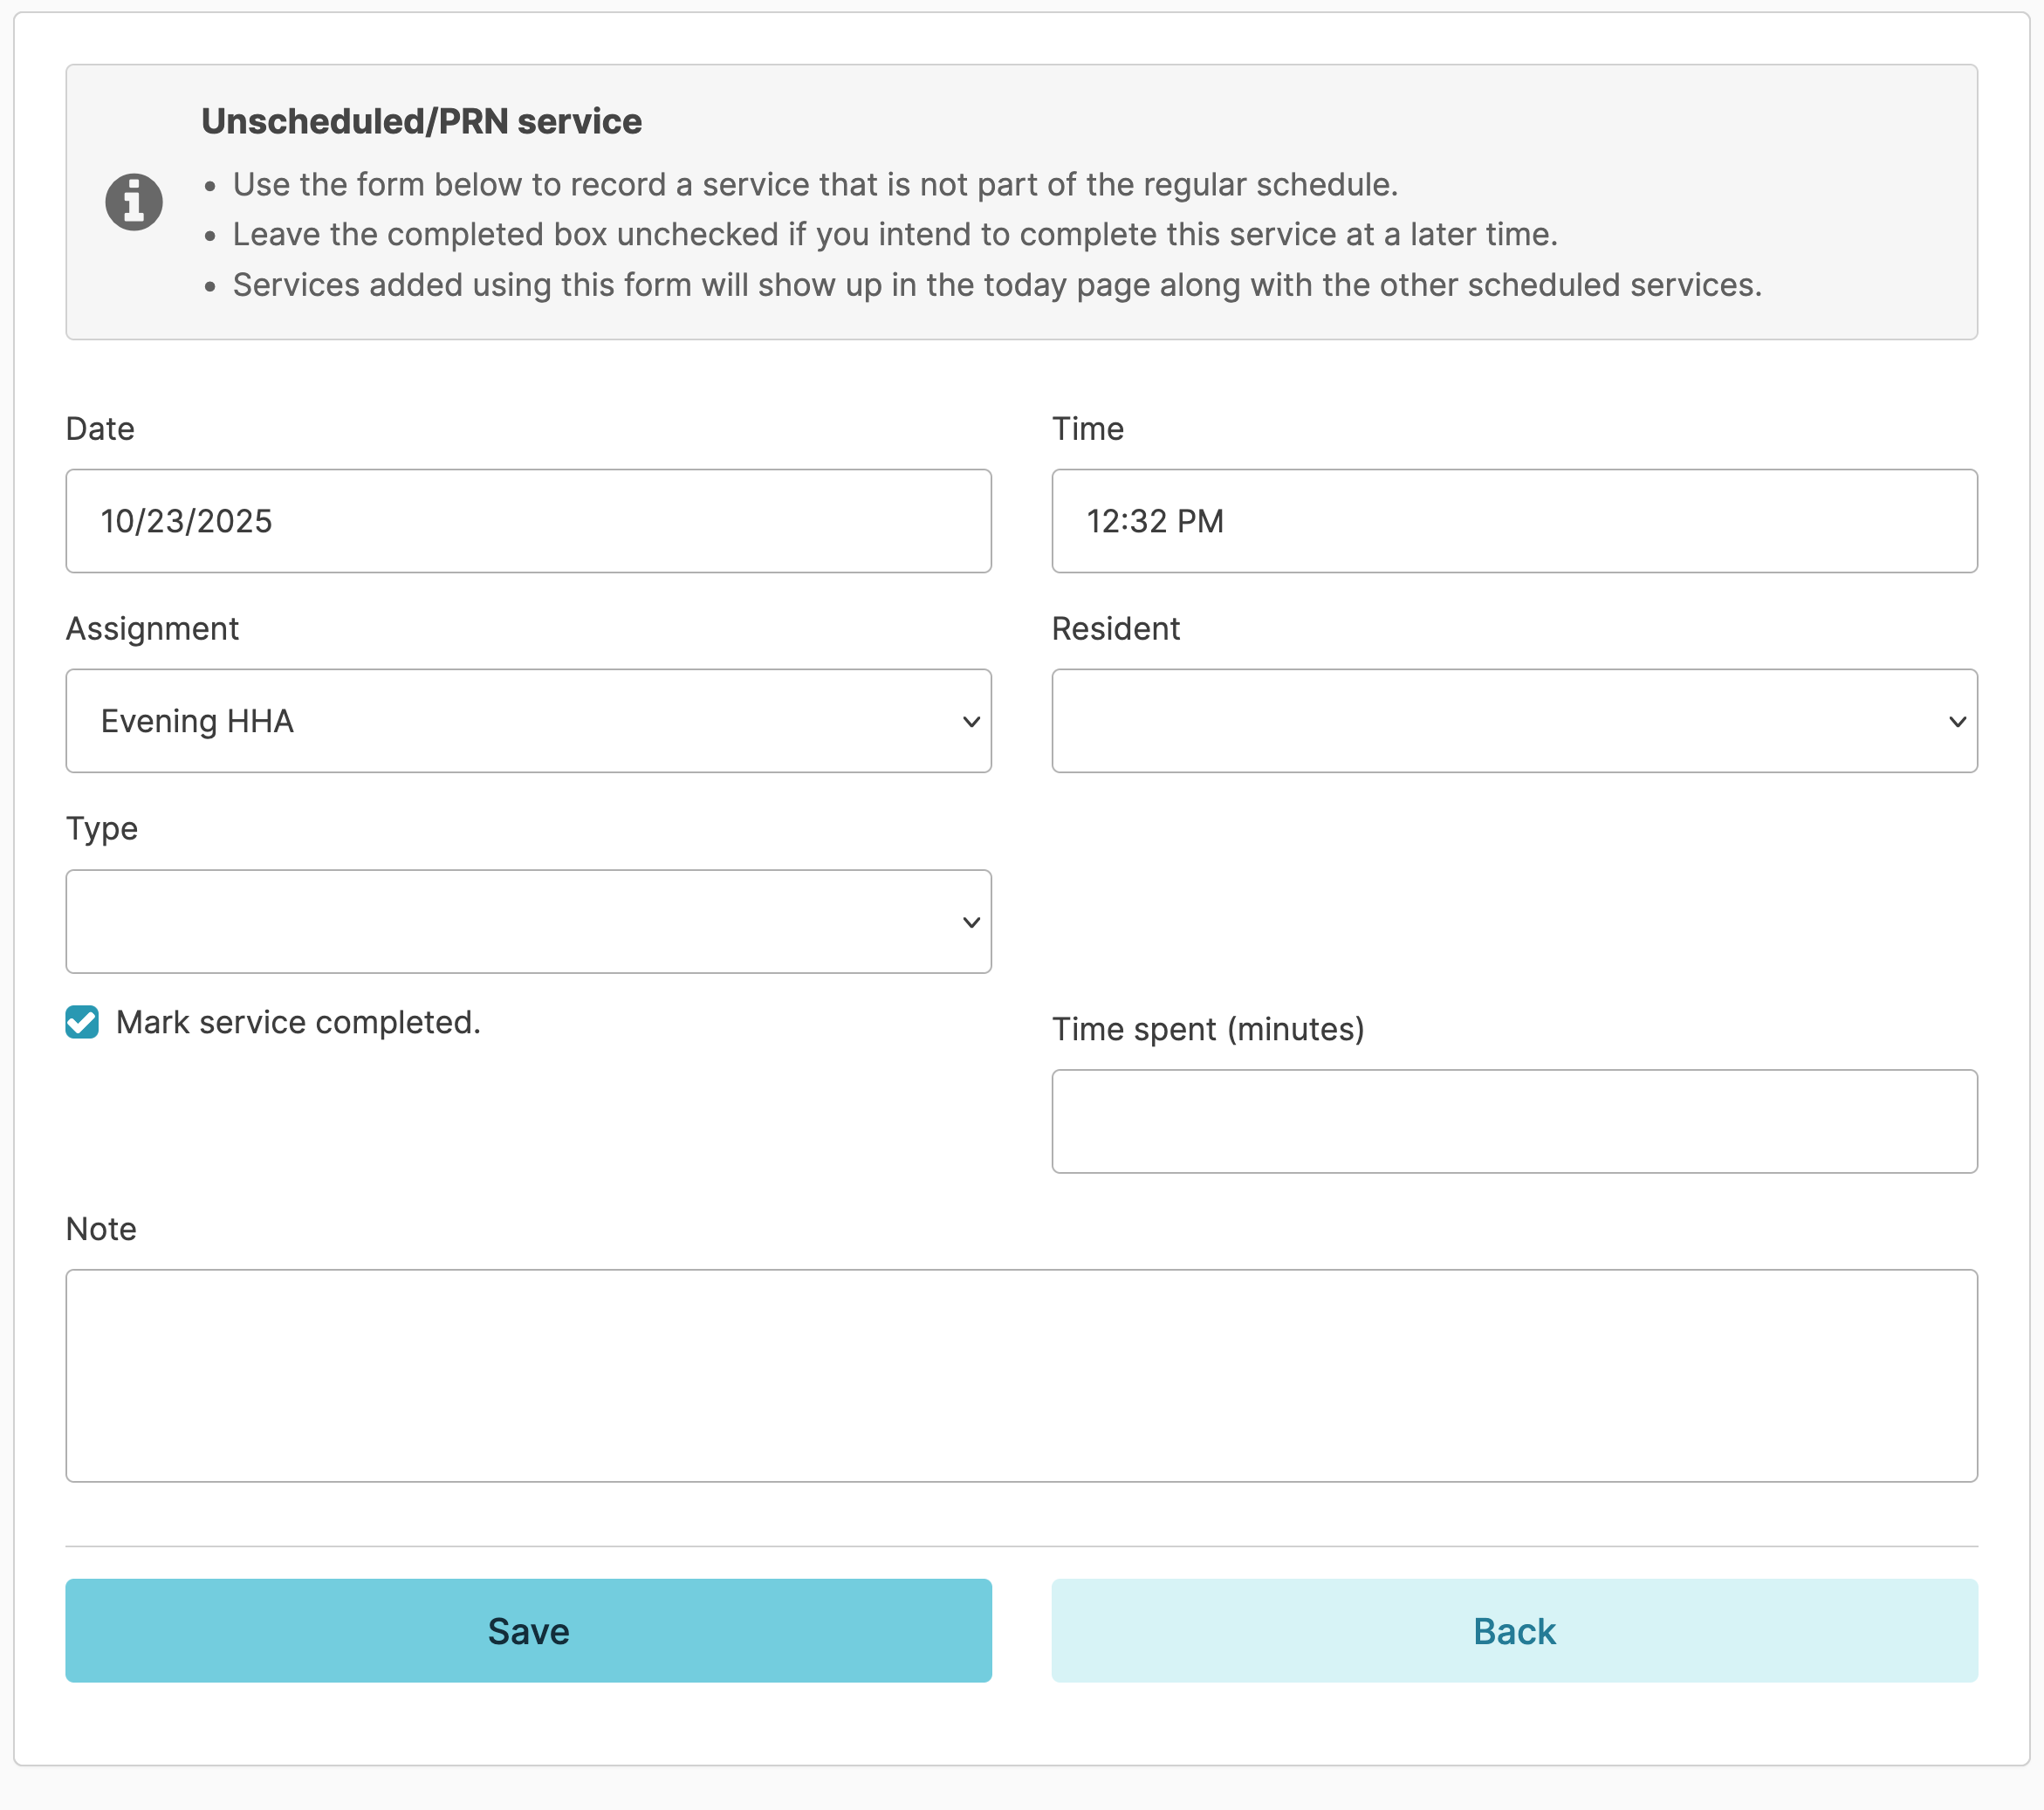The image size is (2044, 1810).
Task: Click the Assignment dropdown chevron arrow
Action: [970, 722]
